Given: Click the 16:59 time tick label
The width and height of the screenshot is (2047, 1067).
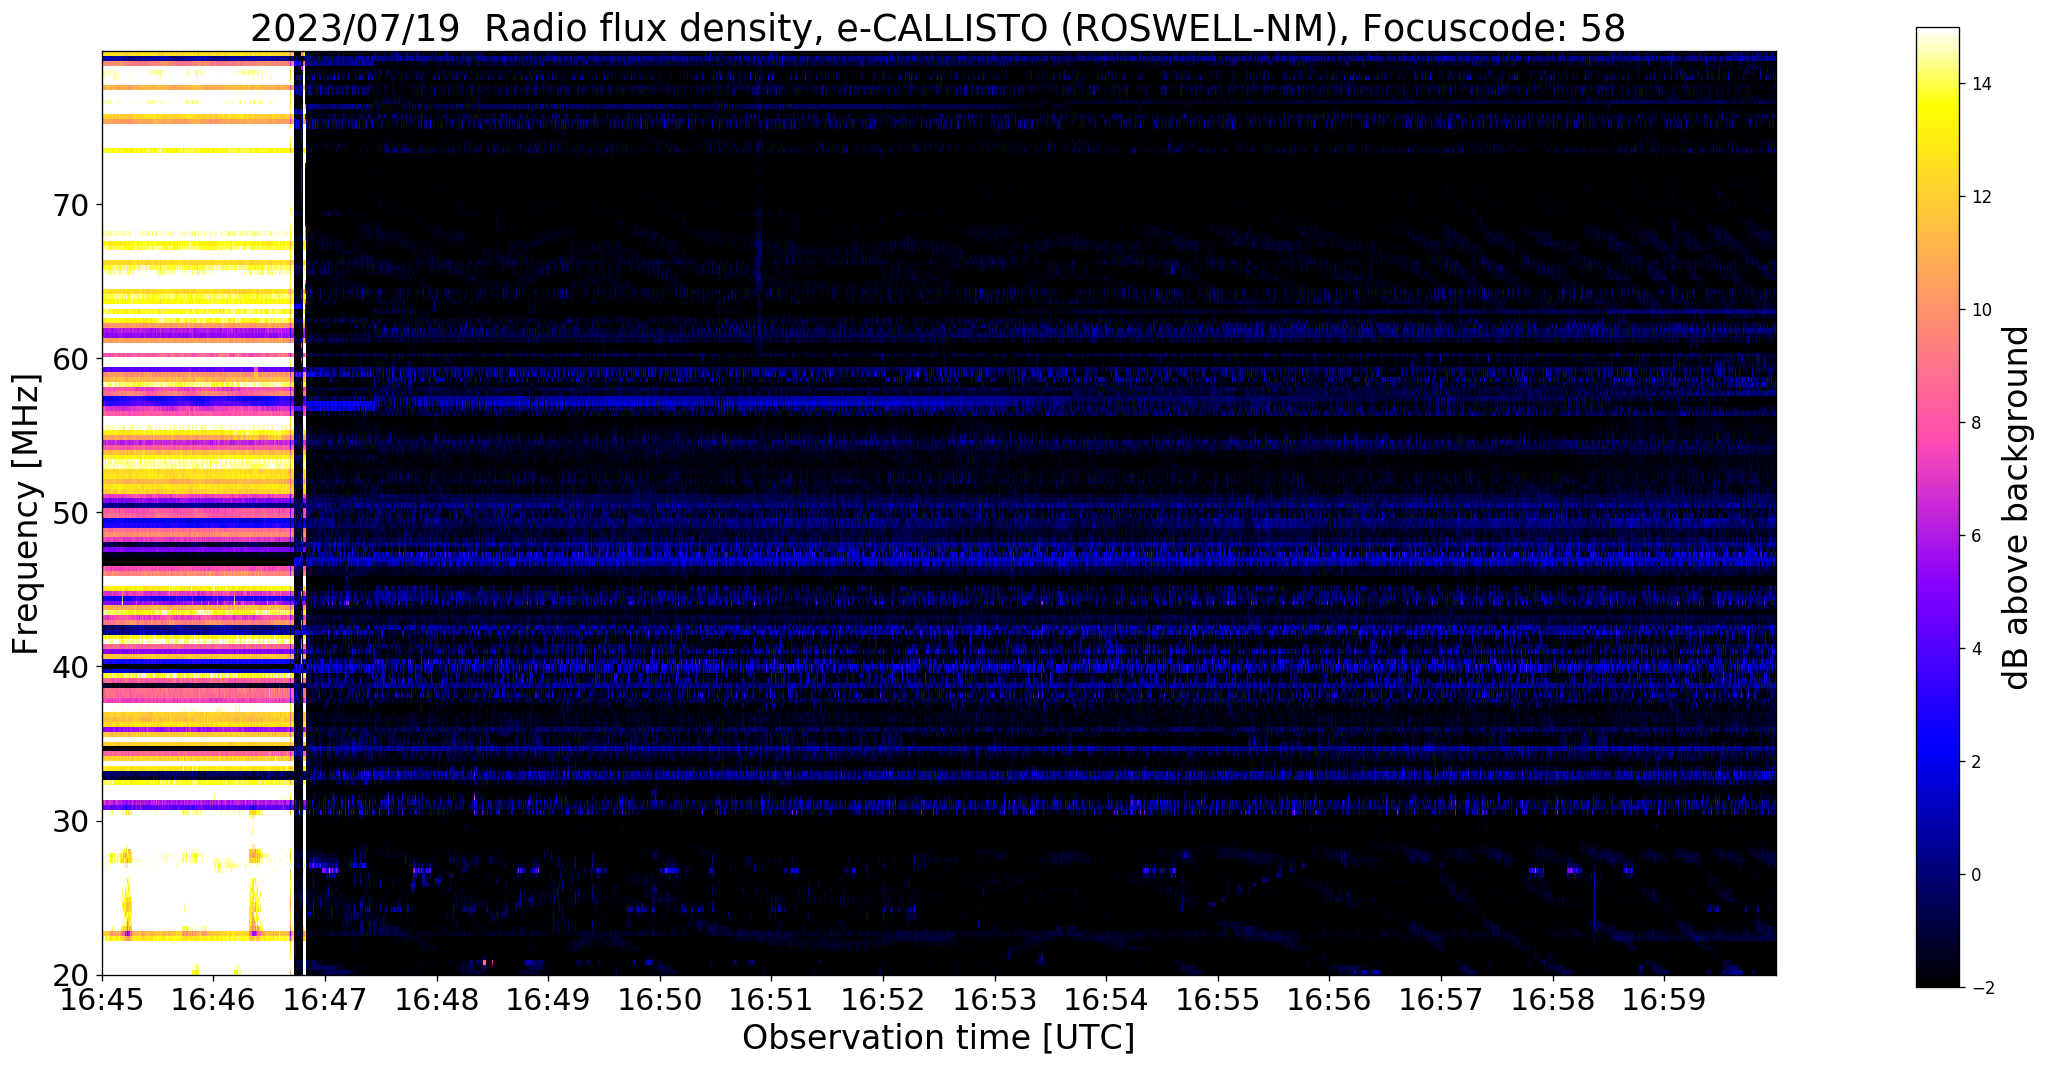Looking at the screenshot, I should tap(1665, 1000).
